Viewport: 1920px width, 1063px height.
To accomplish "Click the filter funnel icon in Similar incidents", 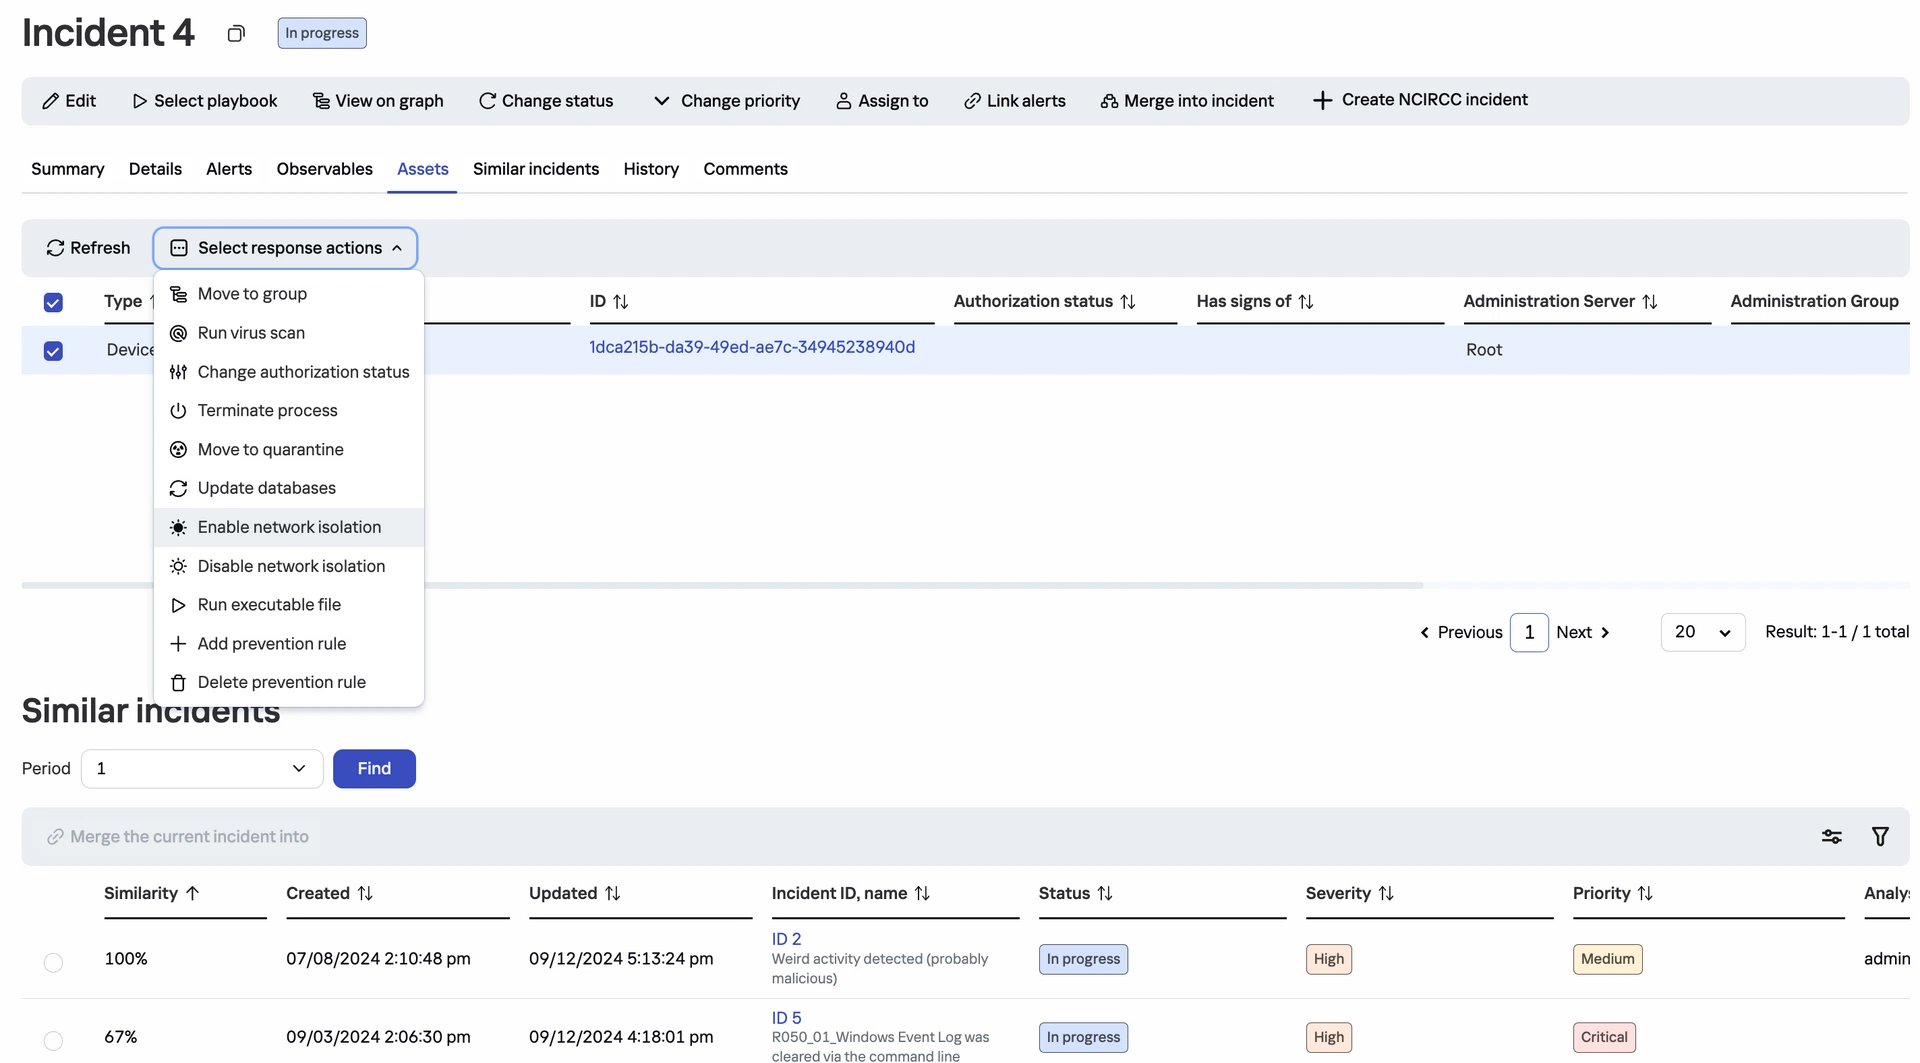I will pyautogui.click(x=1880, y=837).
